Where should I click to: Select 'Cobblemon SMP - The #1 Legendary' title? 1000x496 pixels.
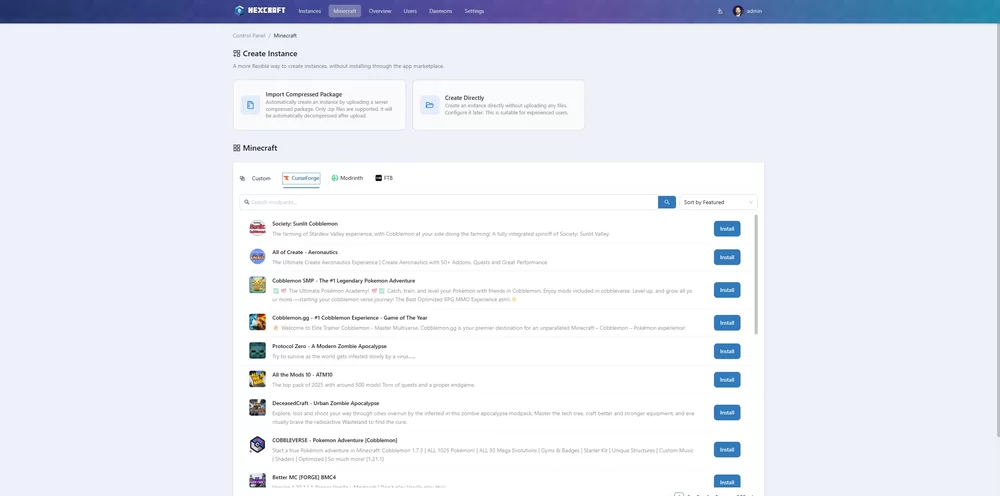(343, 281)
